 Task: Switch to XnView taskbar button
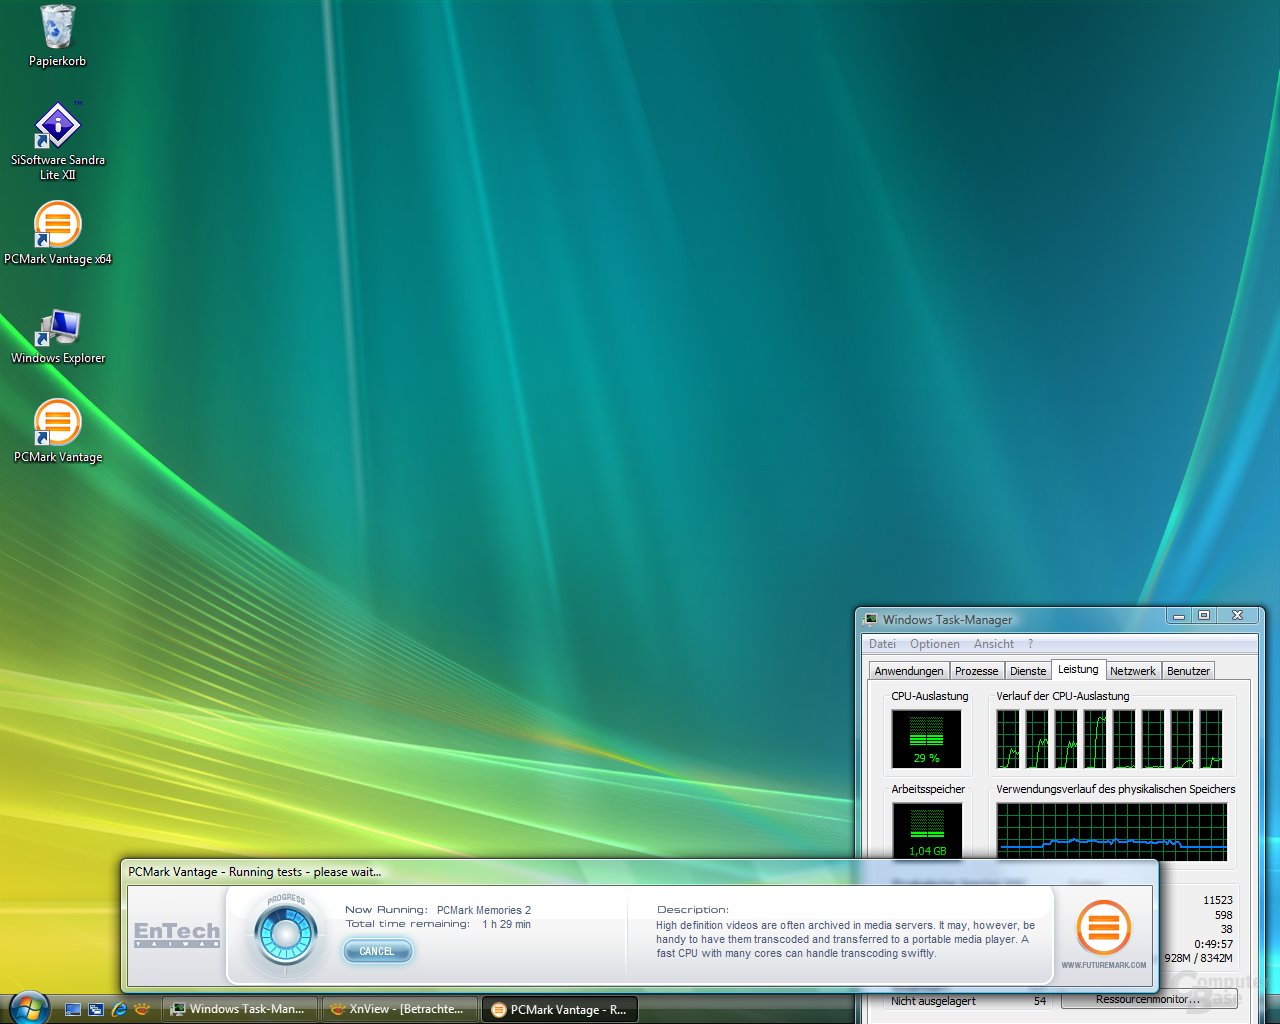(400, 1009)
